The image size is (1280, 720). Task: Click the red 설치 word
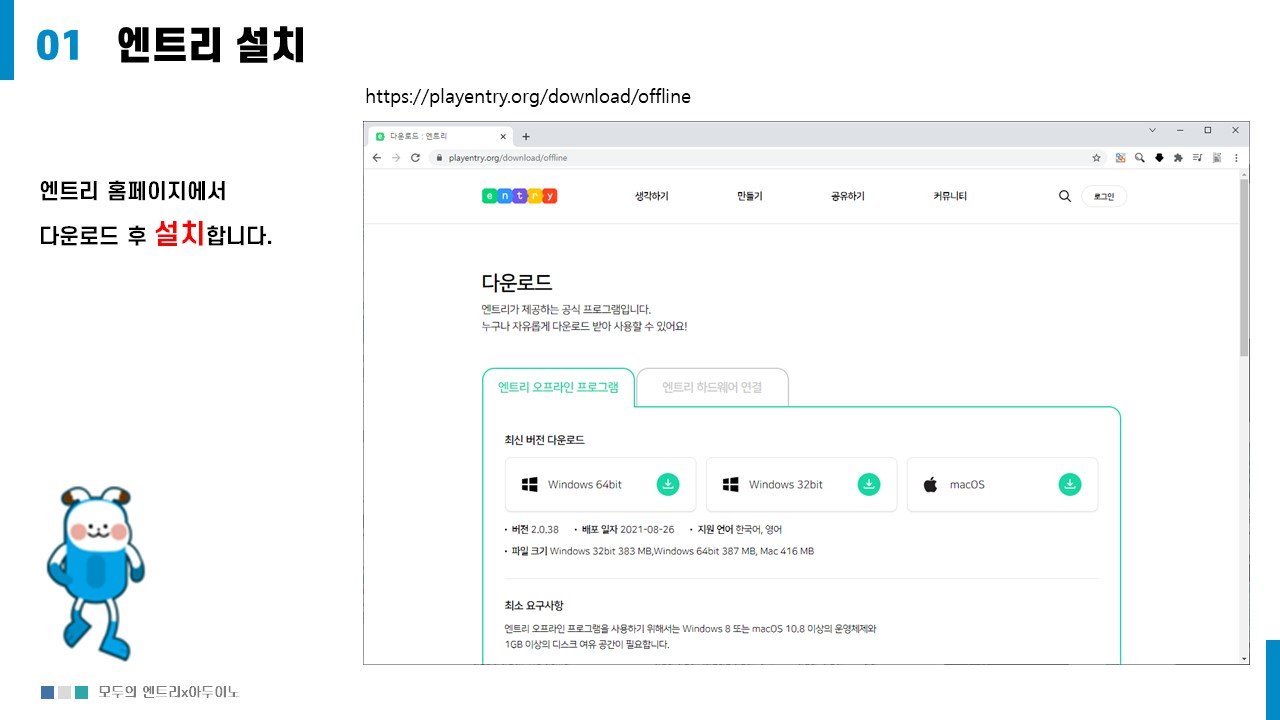point(180,234)
